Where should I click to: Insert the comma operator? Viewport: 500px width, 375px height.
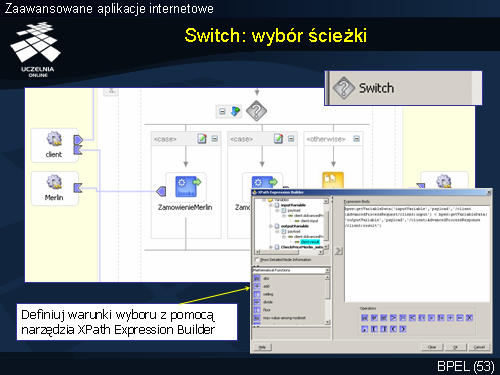click(x=365, y=329)
